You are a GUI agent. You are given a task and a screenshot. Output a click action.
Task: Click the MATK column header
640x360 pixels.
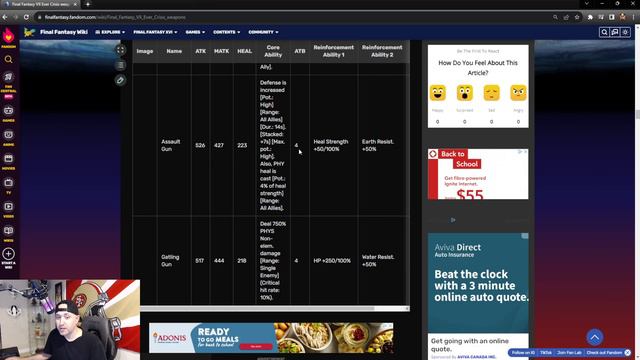click(x=221, y=51)
